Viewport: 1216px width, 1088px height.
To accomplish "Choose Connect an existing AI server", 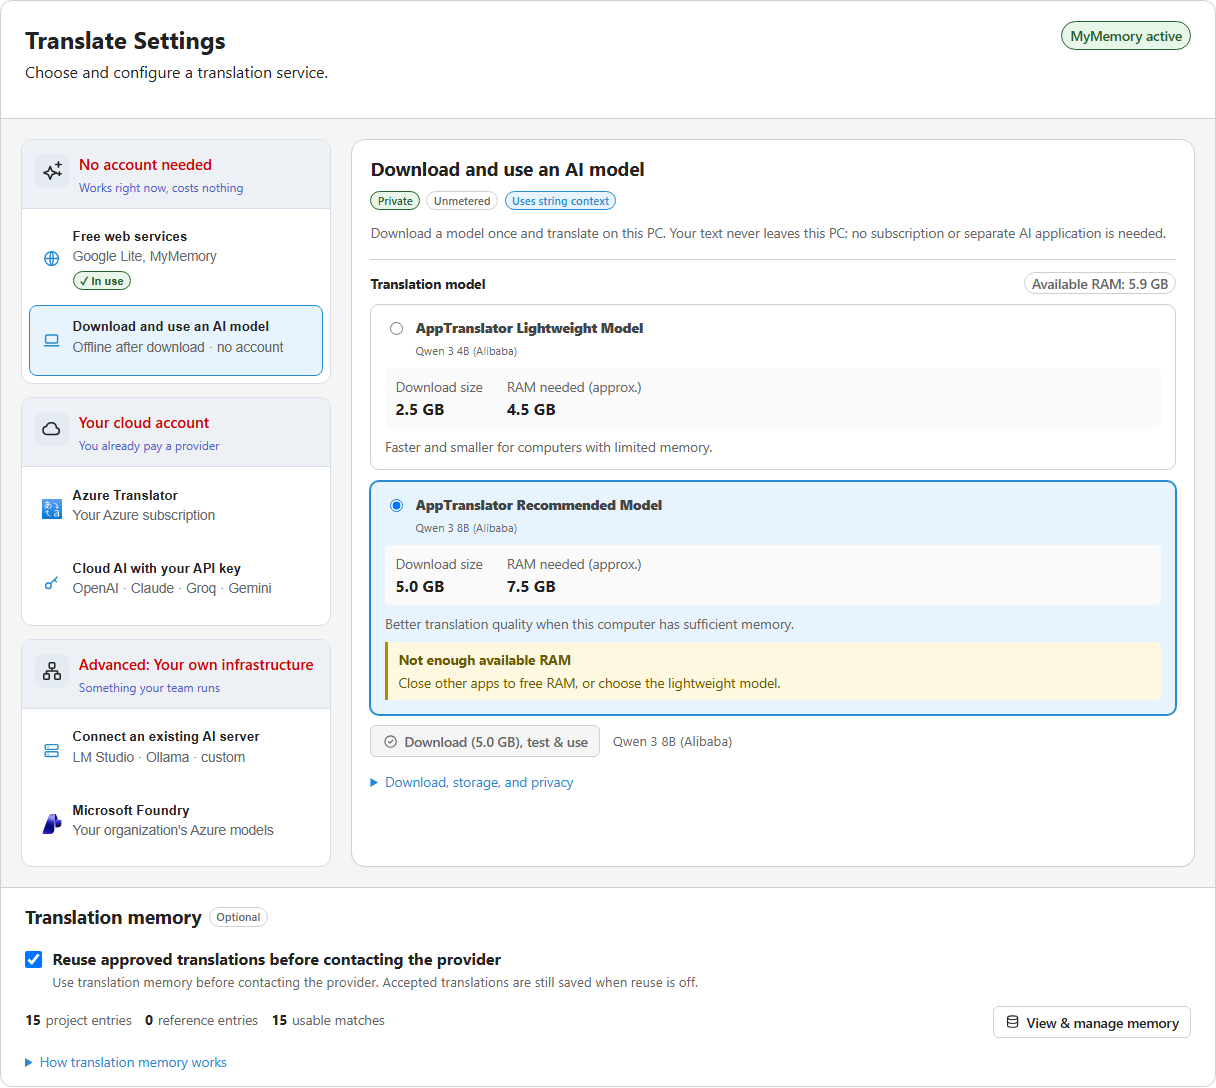I will click(176, 747).
